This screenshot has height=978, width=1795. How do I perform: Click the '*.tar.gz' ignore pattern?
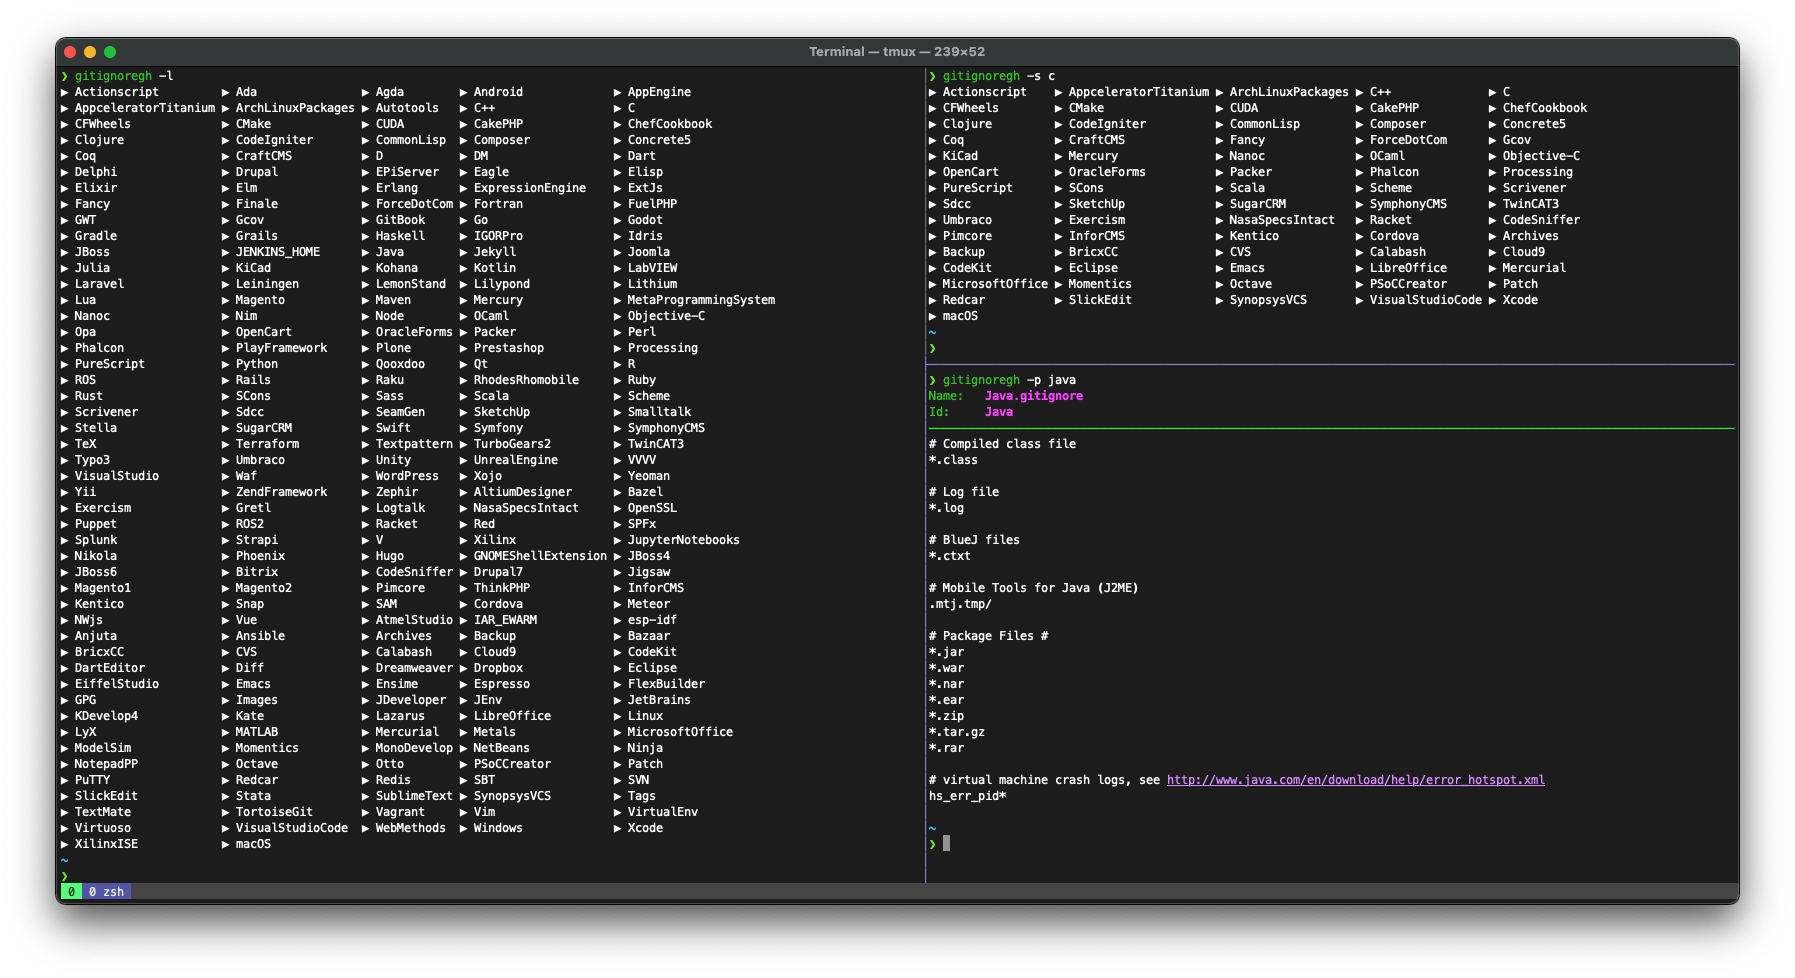(x=957, y=732)
